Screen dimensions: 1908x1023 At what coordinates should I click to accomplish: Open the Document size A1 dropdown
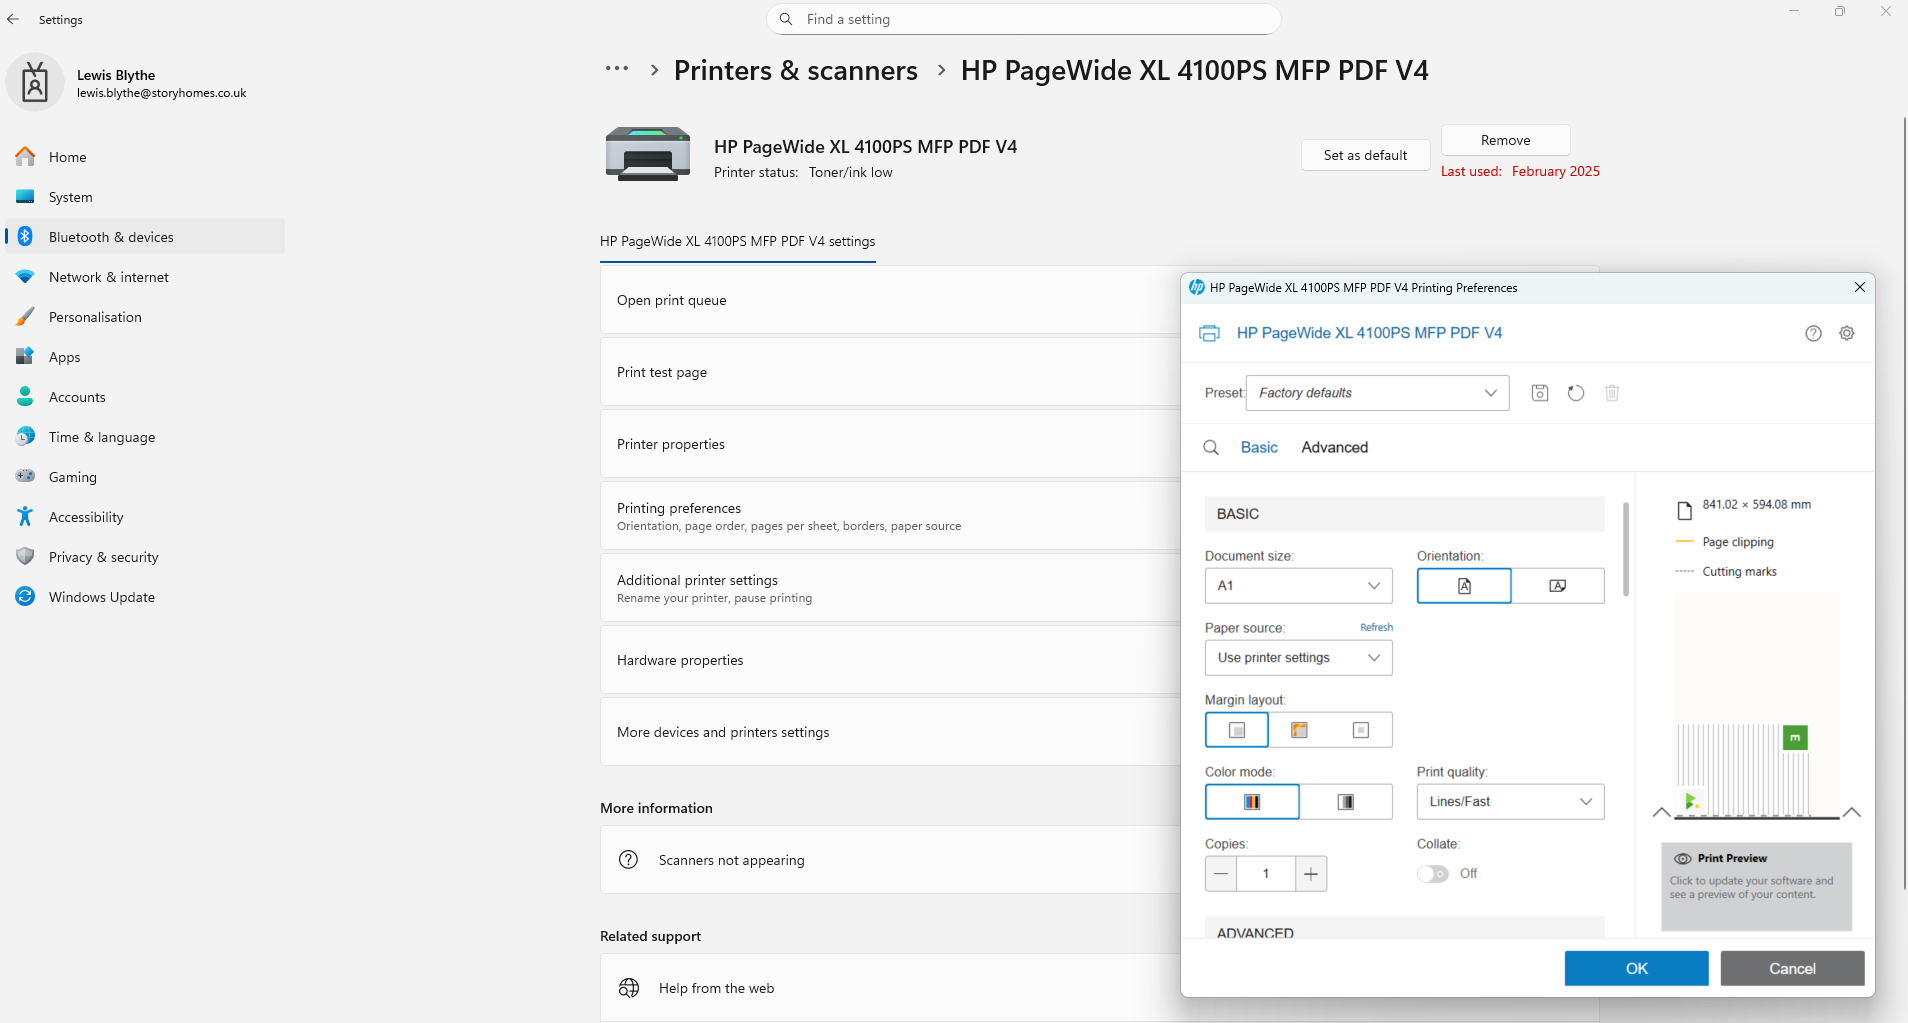[x=1298, y=586]
